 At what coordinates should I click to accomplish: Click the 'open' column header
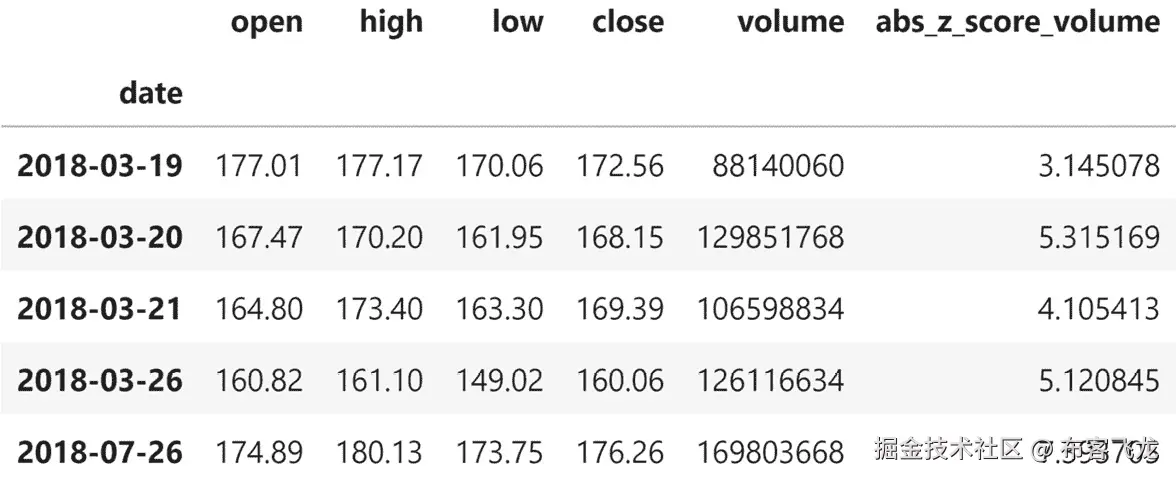(266, 22)
